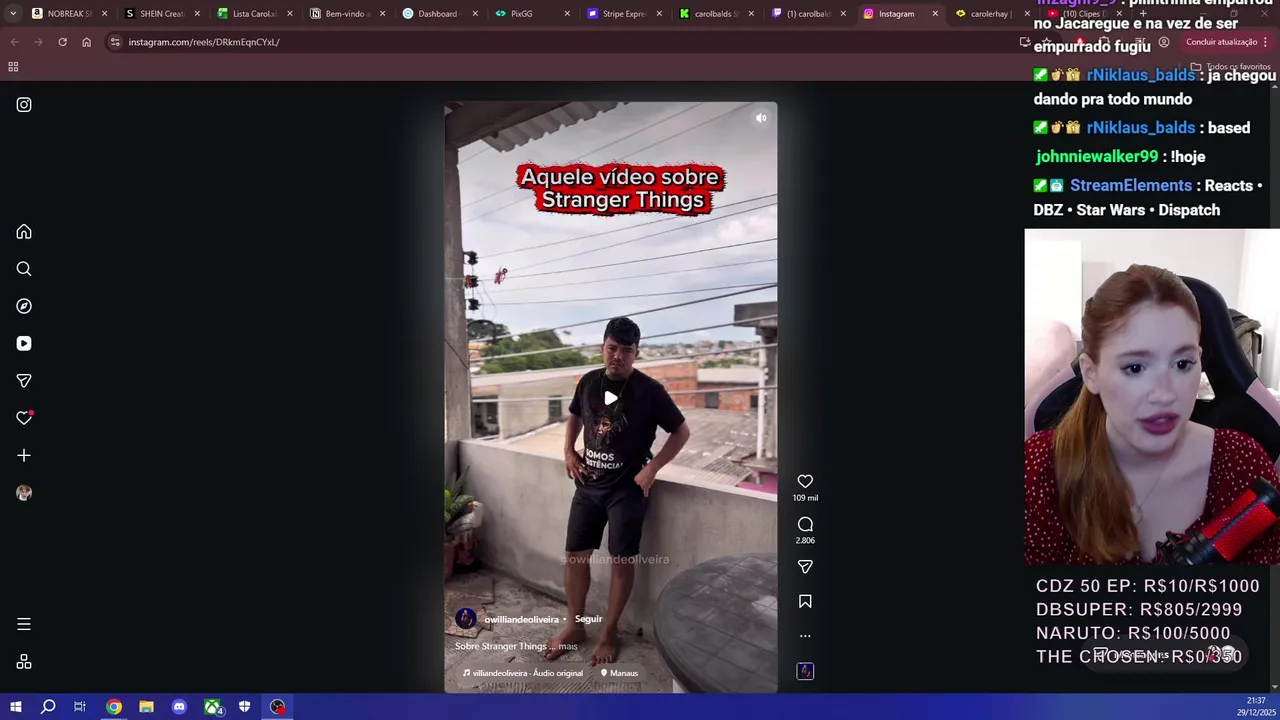Click rNiklaus_balds name beside 'based'
The height and width of the screenshot is (720, 1280).
[x=1141, y=128]
